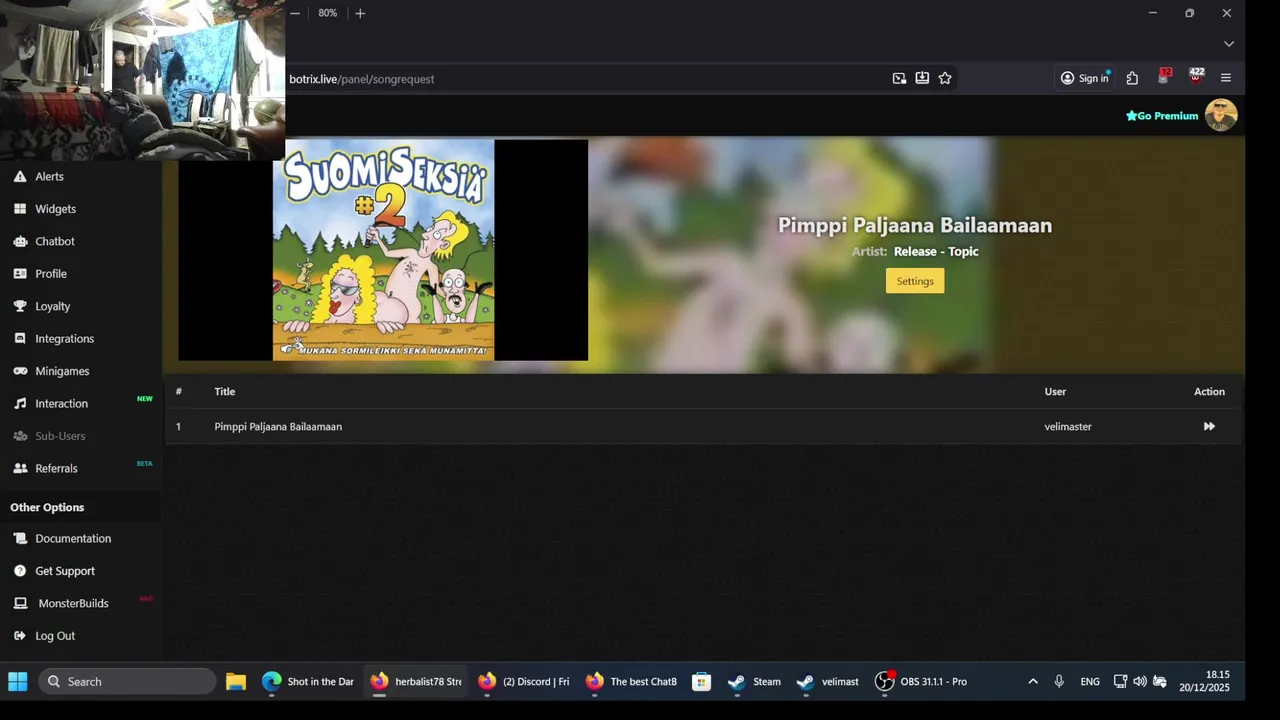Click the artist name Release - Topic
This screenshot has height=720, width=1280.
936,251
